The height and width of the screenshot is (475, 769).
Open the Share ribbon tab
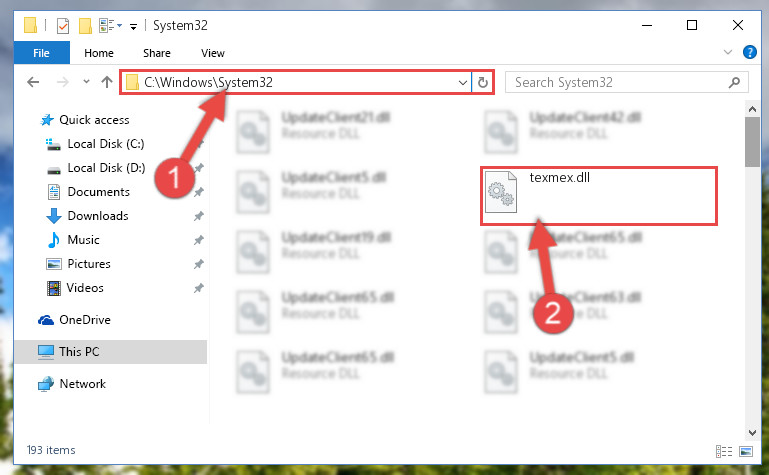click(x=156, y=53)
